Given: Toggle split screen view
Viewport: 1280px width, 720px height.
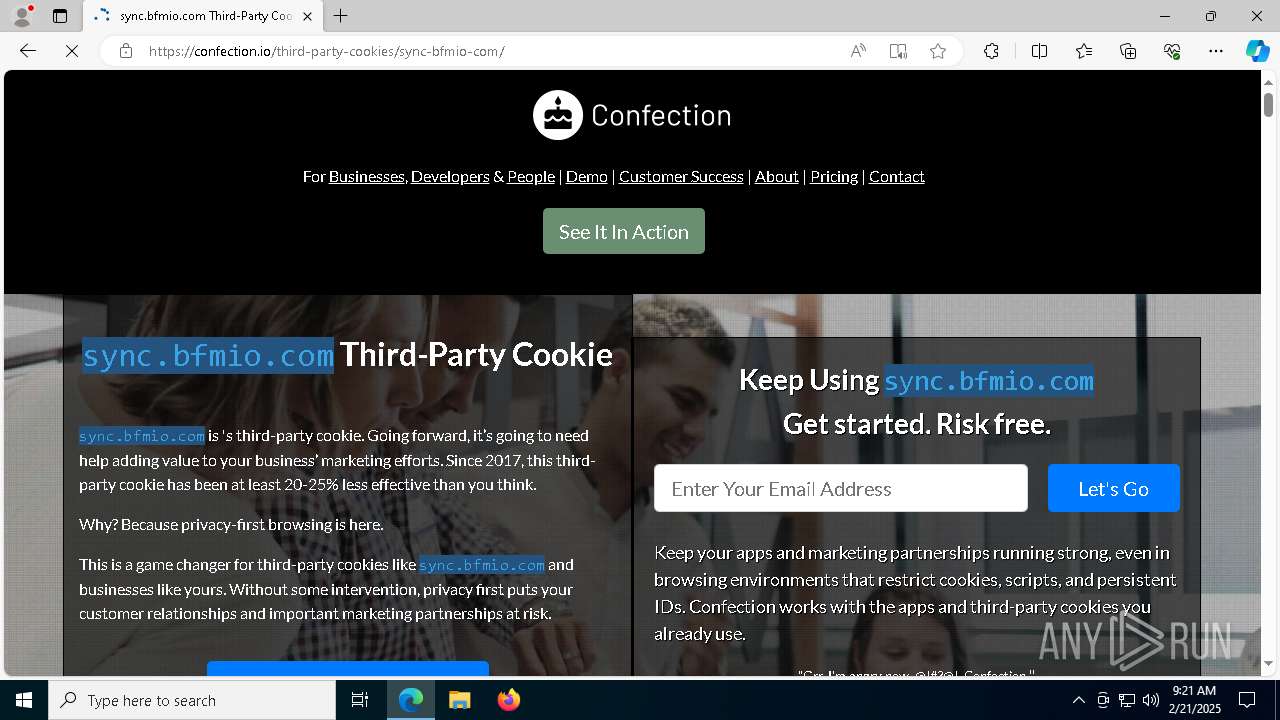Looking at the screenshot, I should tap(1039, 51).
